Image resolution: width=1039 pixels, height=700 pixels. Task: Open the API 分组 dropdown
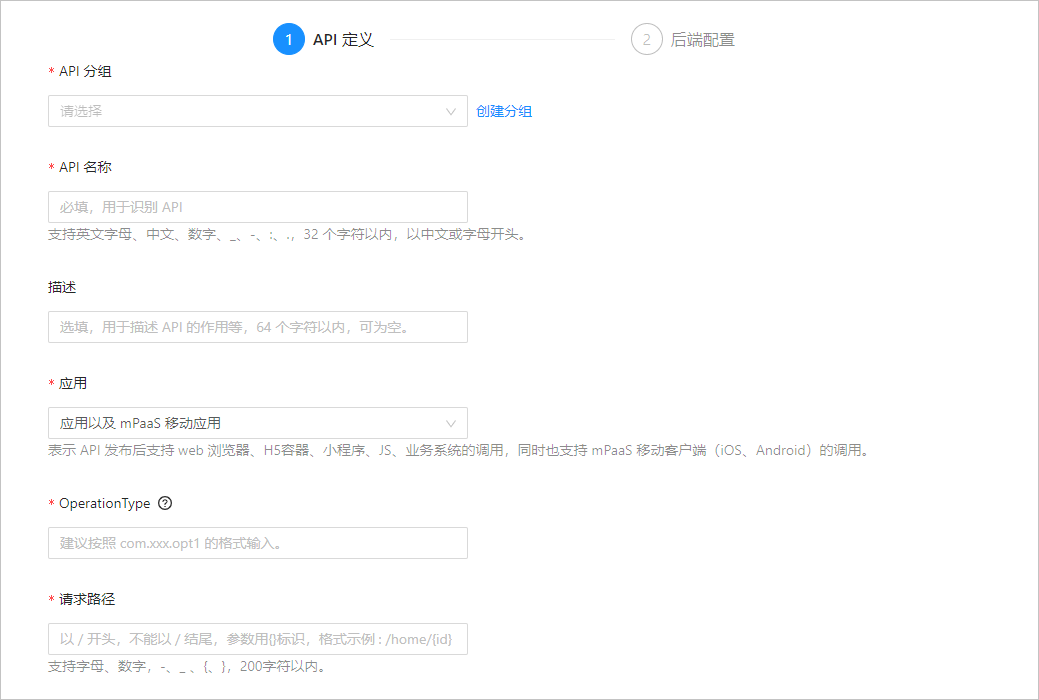[x=258, y=111]
